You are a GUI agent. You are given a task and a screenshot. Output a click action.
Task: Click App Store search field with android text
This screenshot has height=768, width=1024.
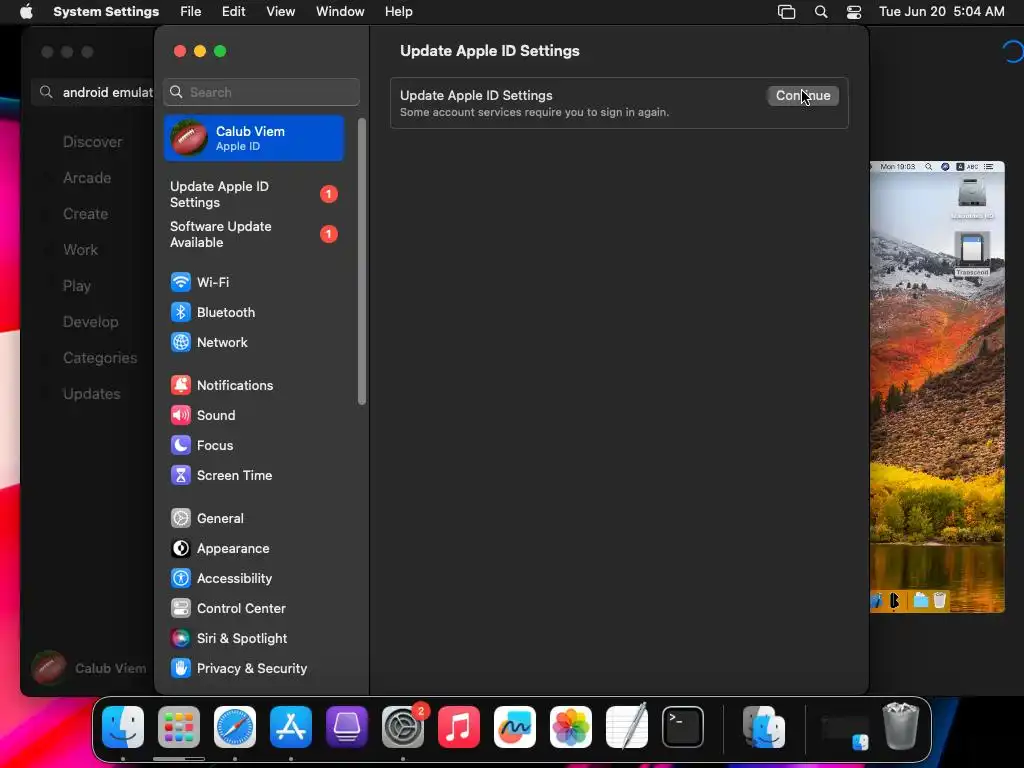95,92
